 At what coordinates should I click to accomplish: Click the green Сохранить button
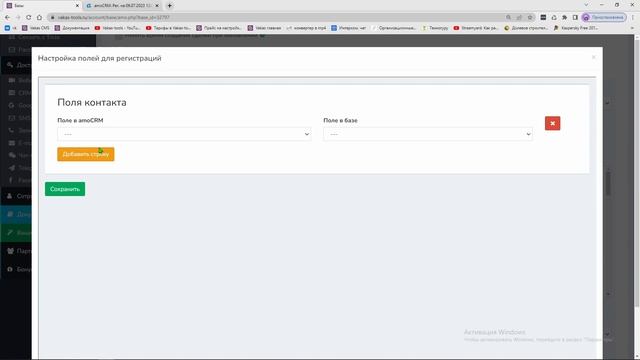point(65,189)
